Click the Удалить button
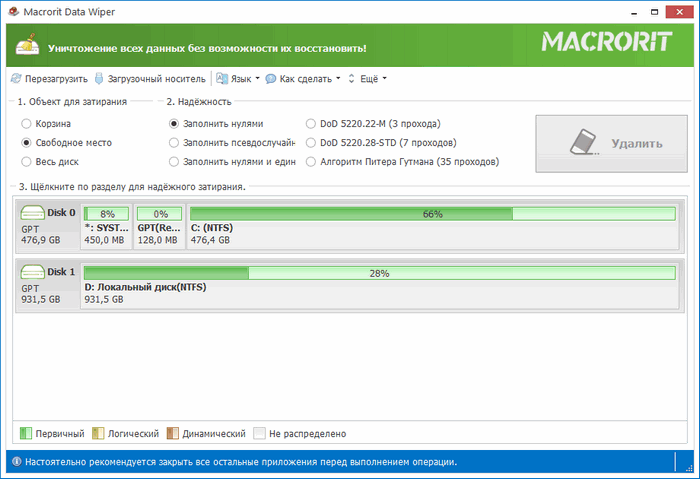The width and height of the screenshot is (700, 479). [x=611, y=144]
